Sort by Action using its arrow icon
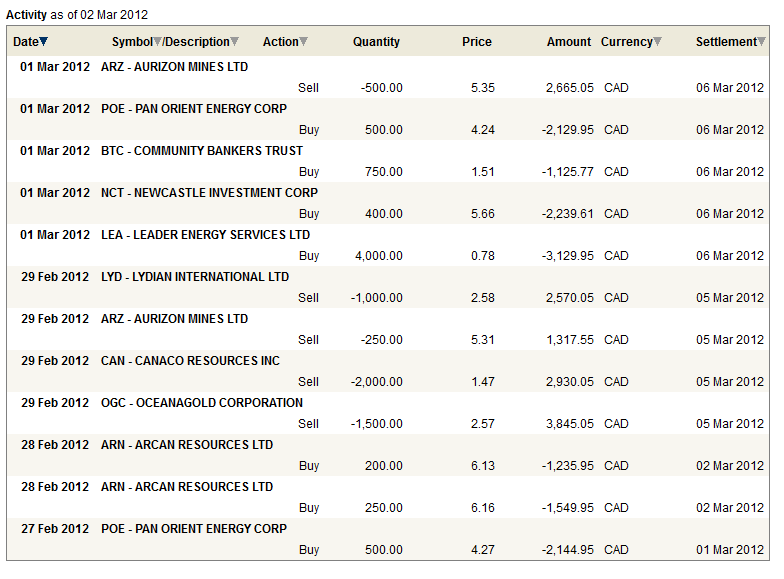Screen dimensions: 784x579 coord(304,42)
